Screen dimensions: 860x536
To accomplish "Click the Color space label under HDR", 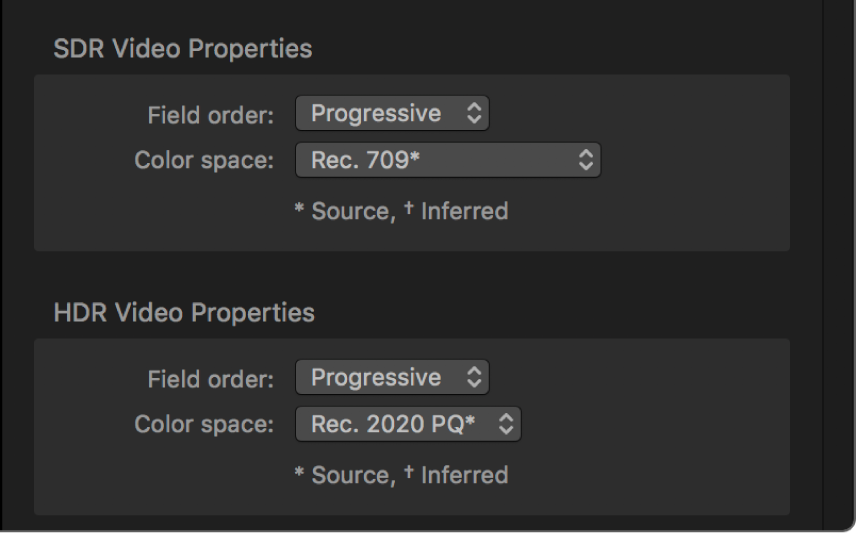I will (204, 425).
